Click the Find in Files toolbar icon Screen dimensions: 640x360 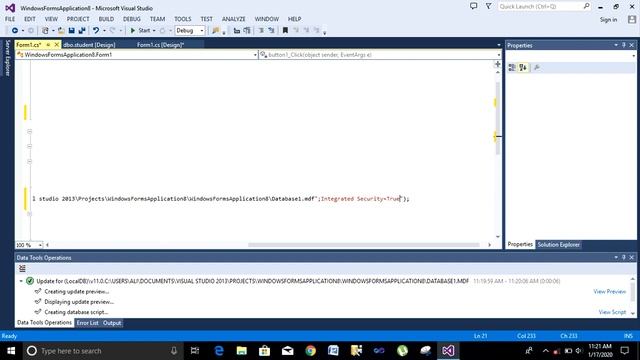point(216,31)
